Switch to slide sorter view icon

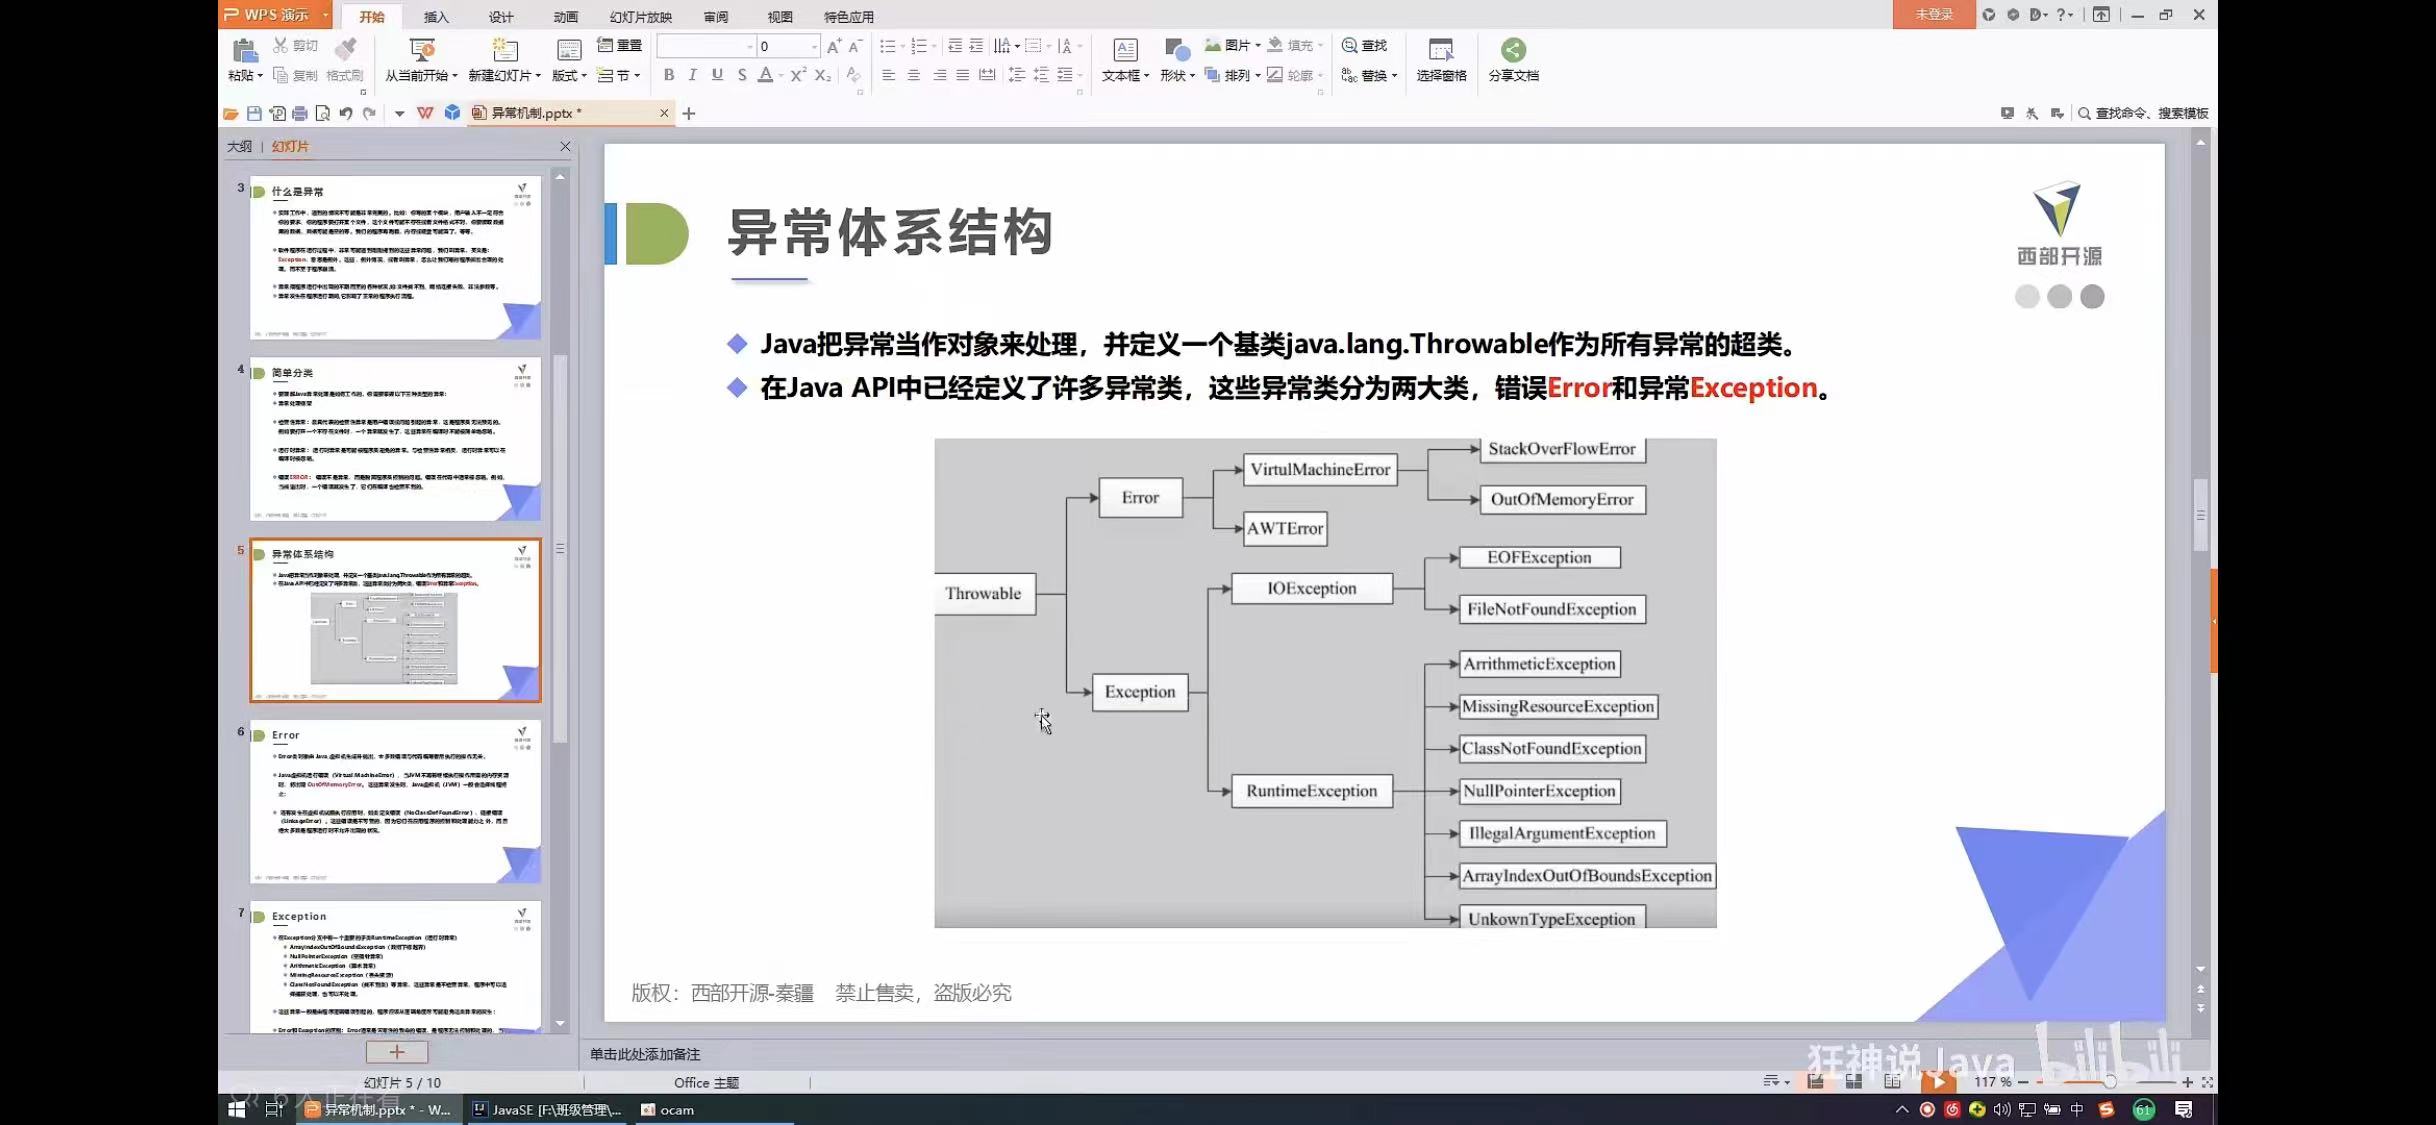point(1853,1082)
